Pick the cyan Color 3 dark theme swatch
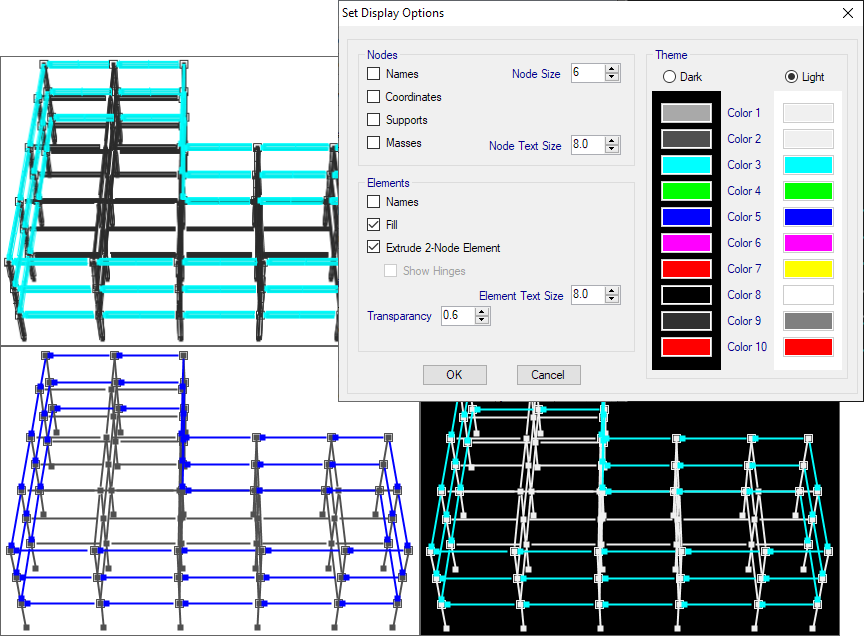864x636 pixels. (686, 165)
